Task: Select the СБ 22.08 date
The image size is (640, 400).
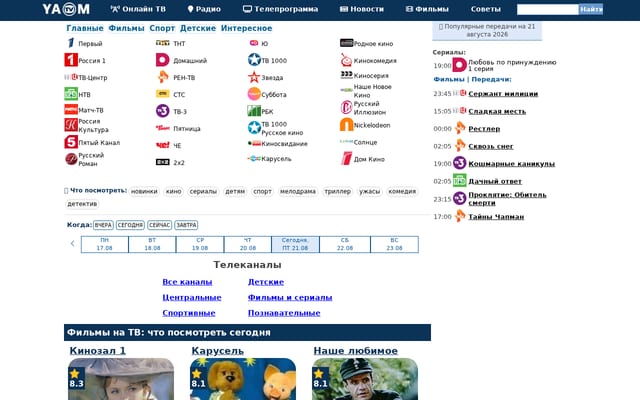Action: 345,244
